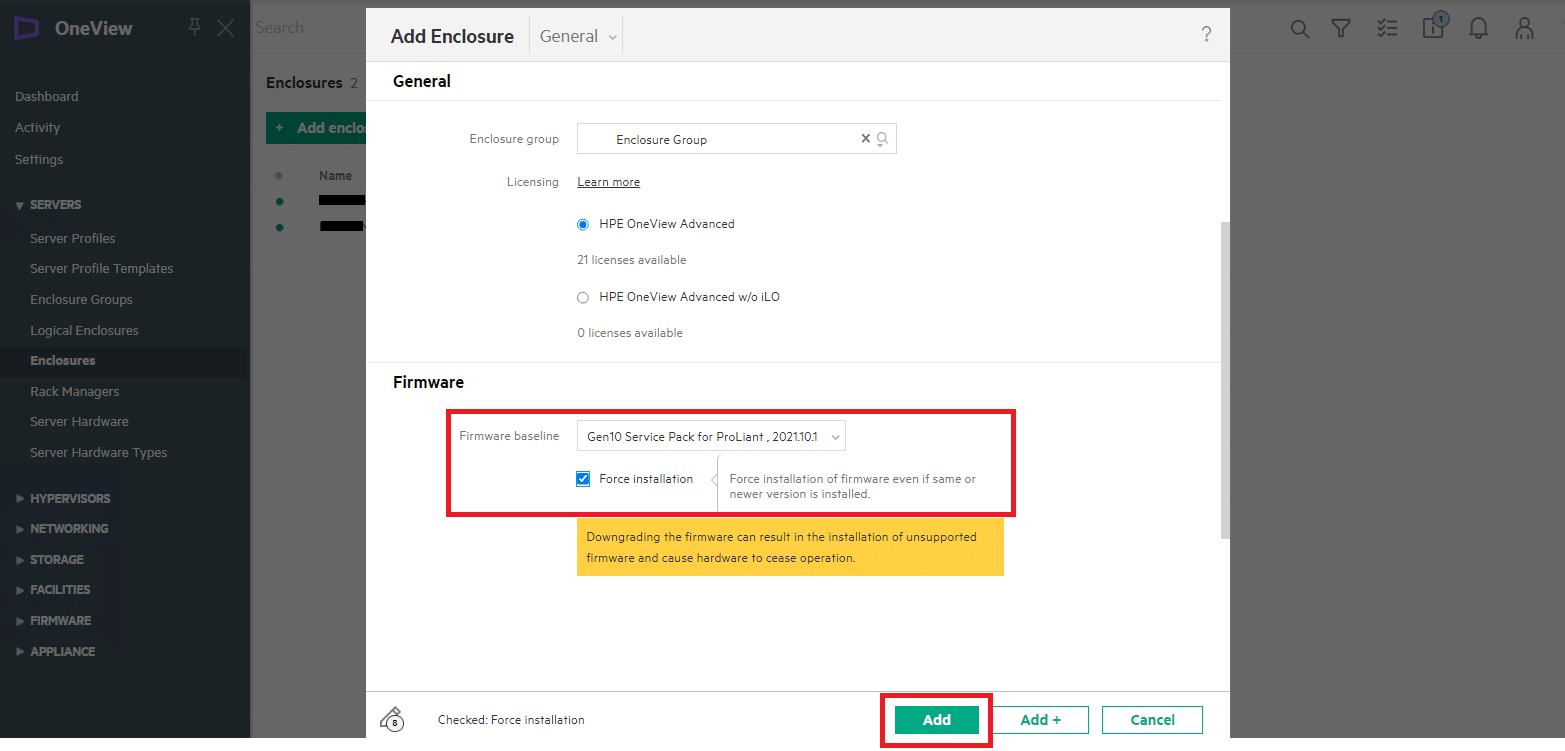Clear the Enclosure group field with X

pyautogui.click(x=866, y=139)
